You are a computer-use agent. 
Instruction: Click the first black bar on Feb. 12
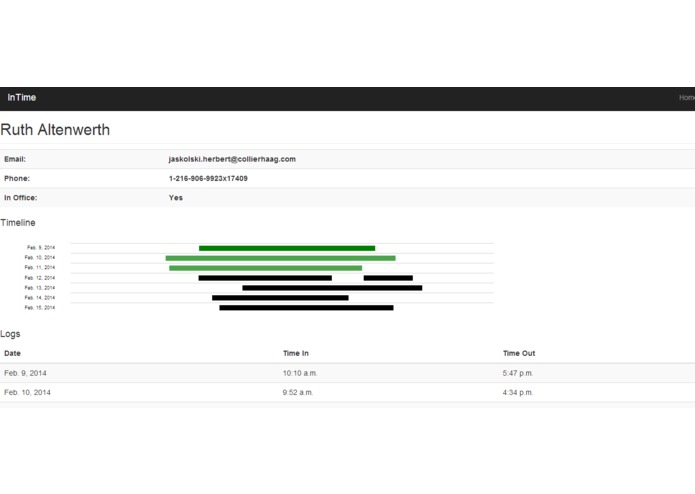265,278
